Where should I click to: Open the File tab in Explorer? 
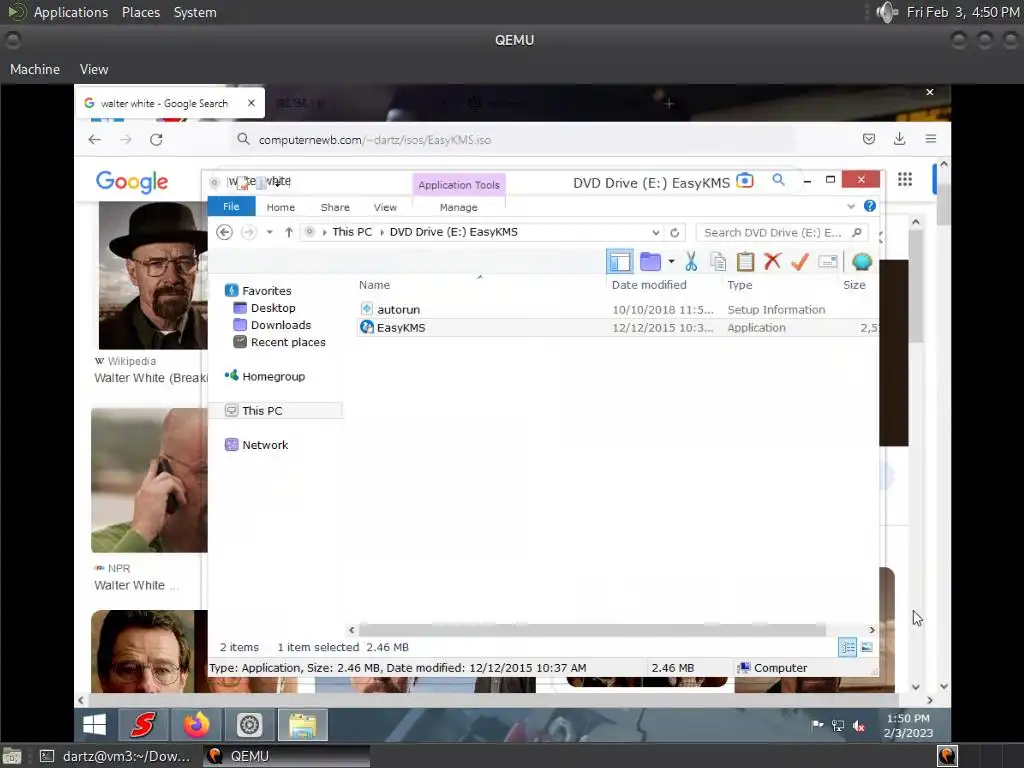pos(231,206)
